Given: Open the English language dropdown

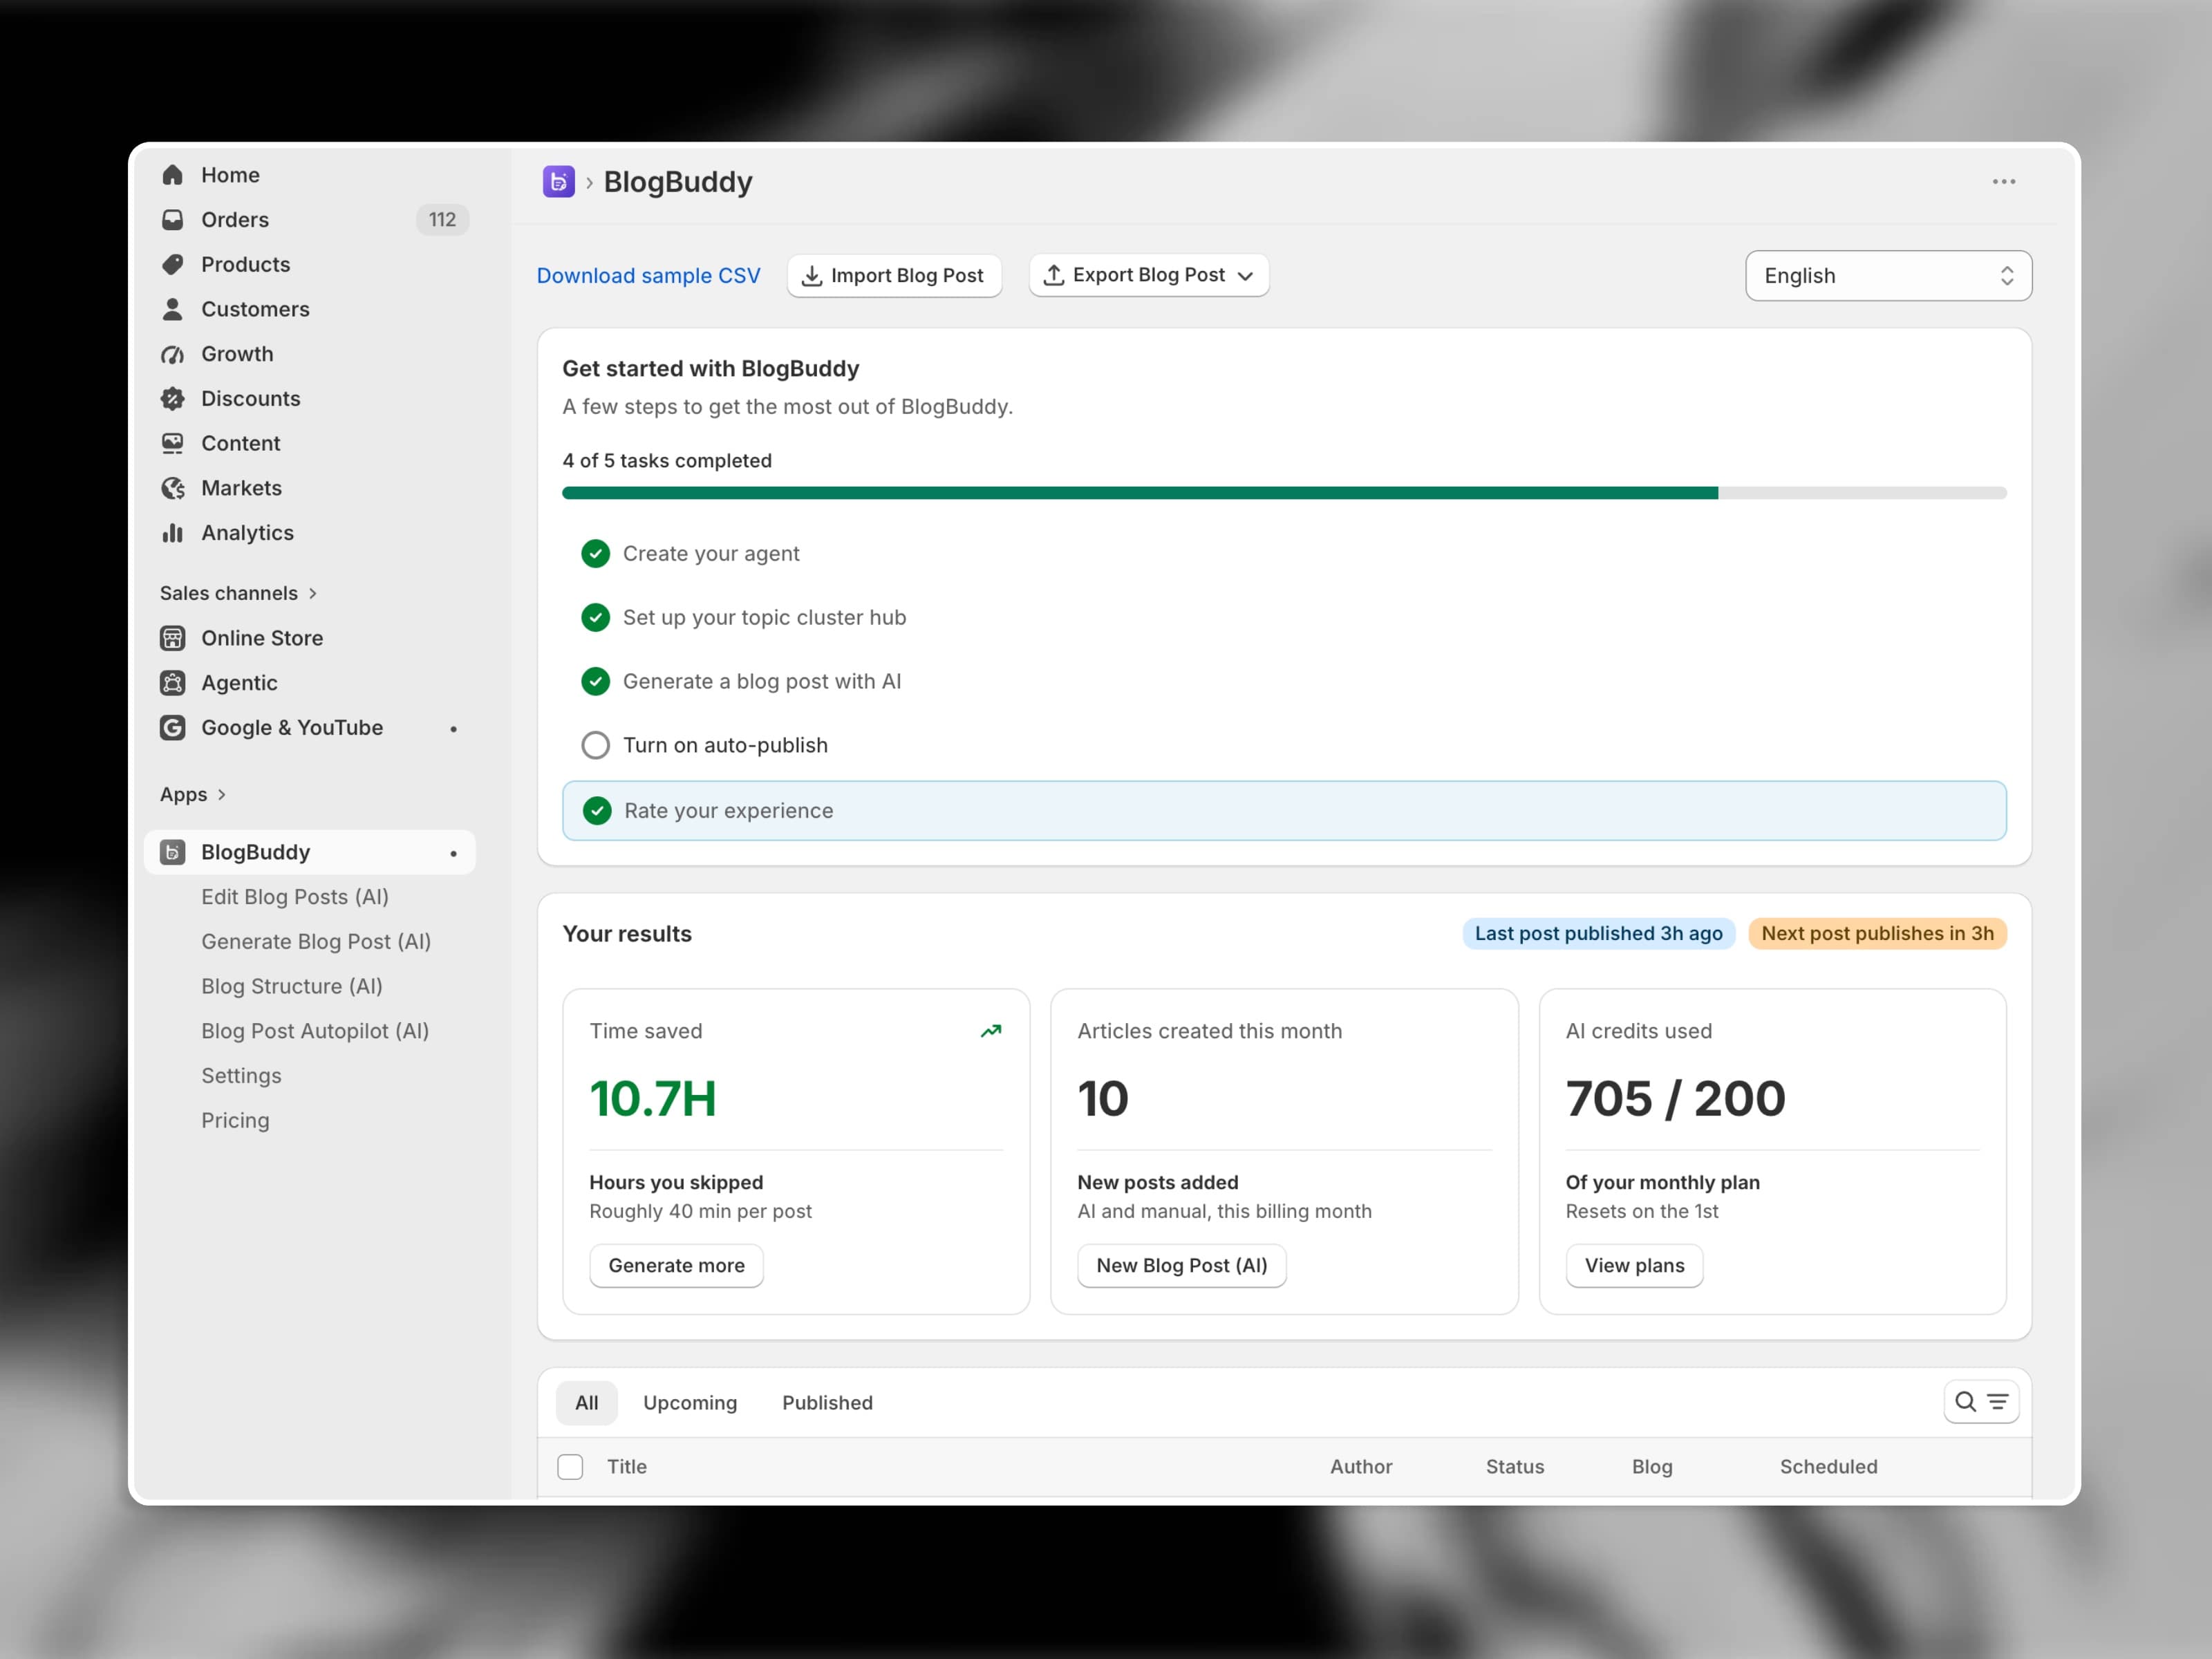Looking at the screenshot, I should pos(1888,276).
